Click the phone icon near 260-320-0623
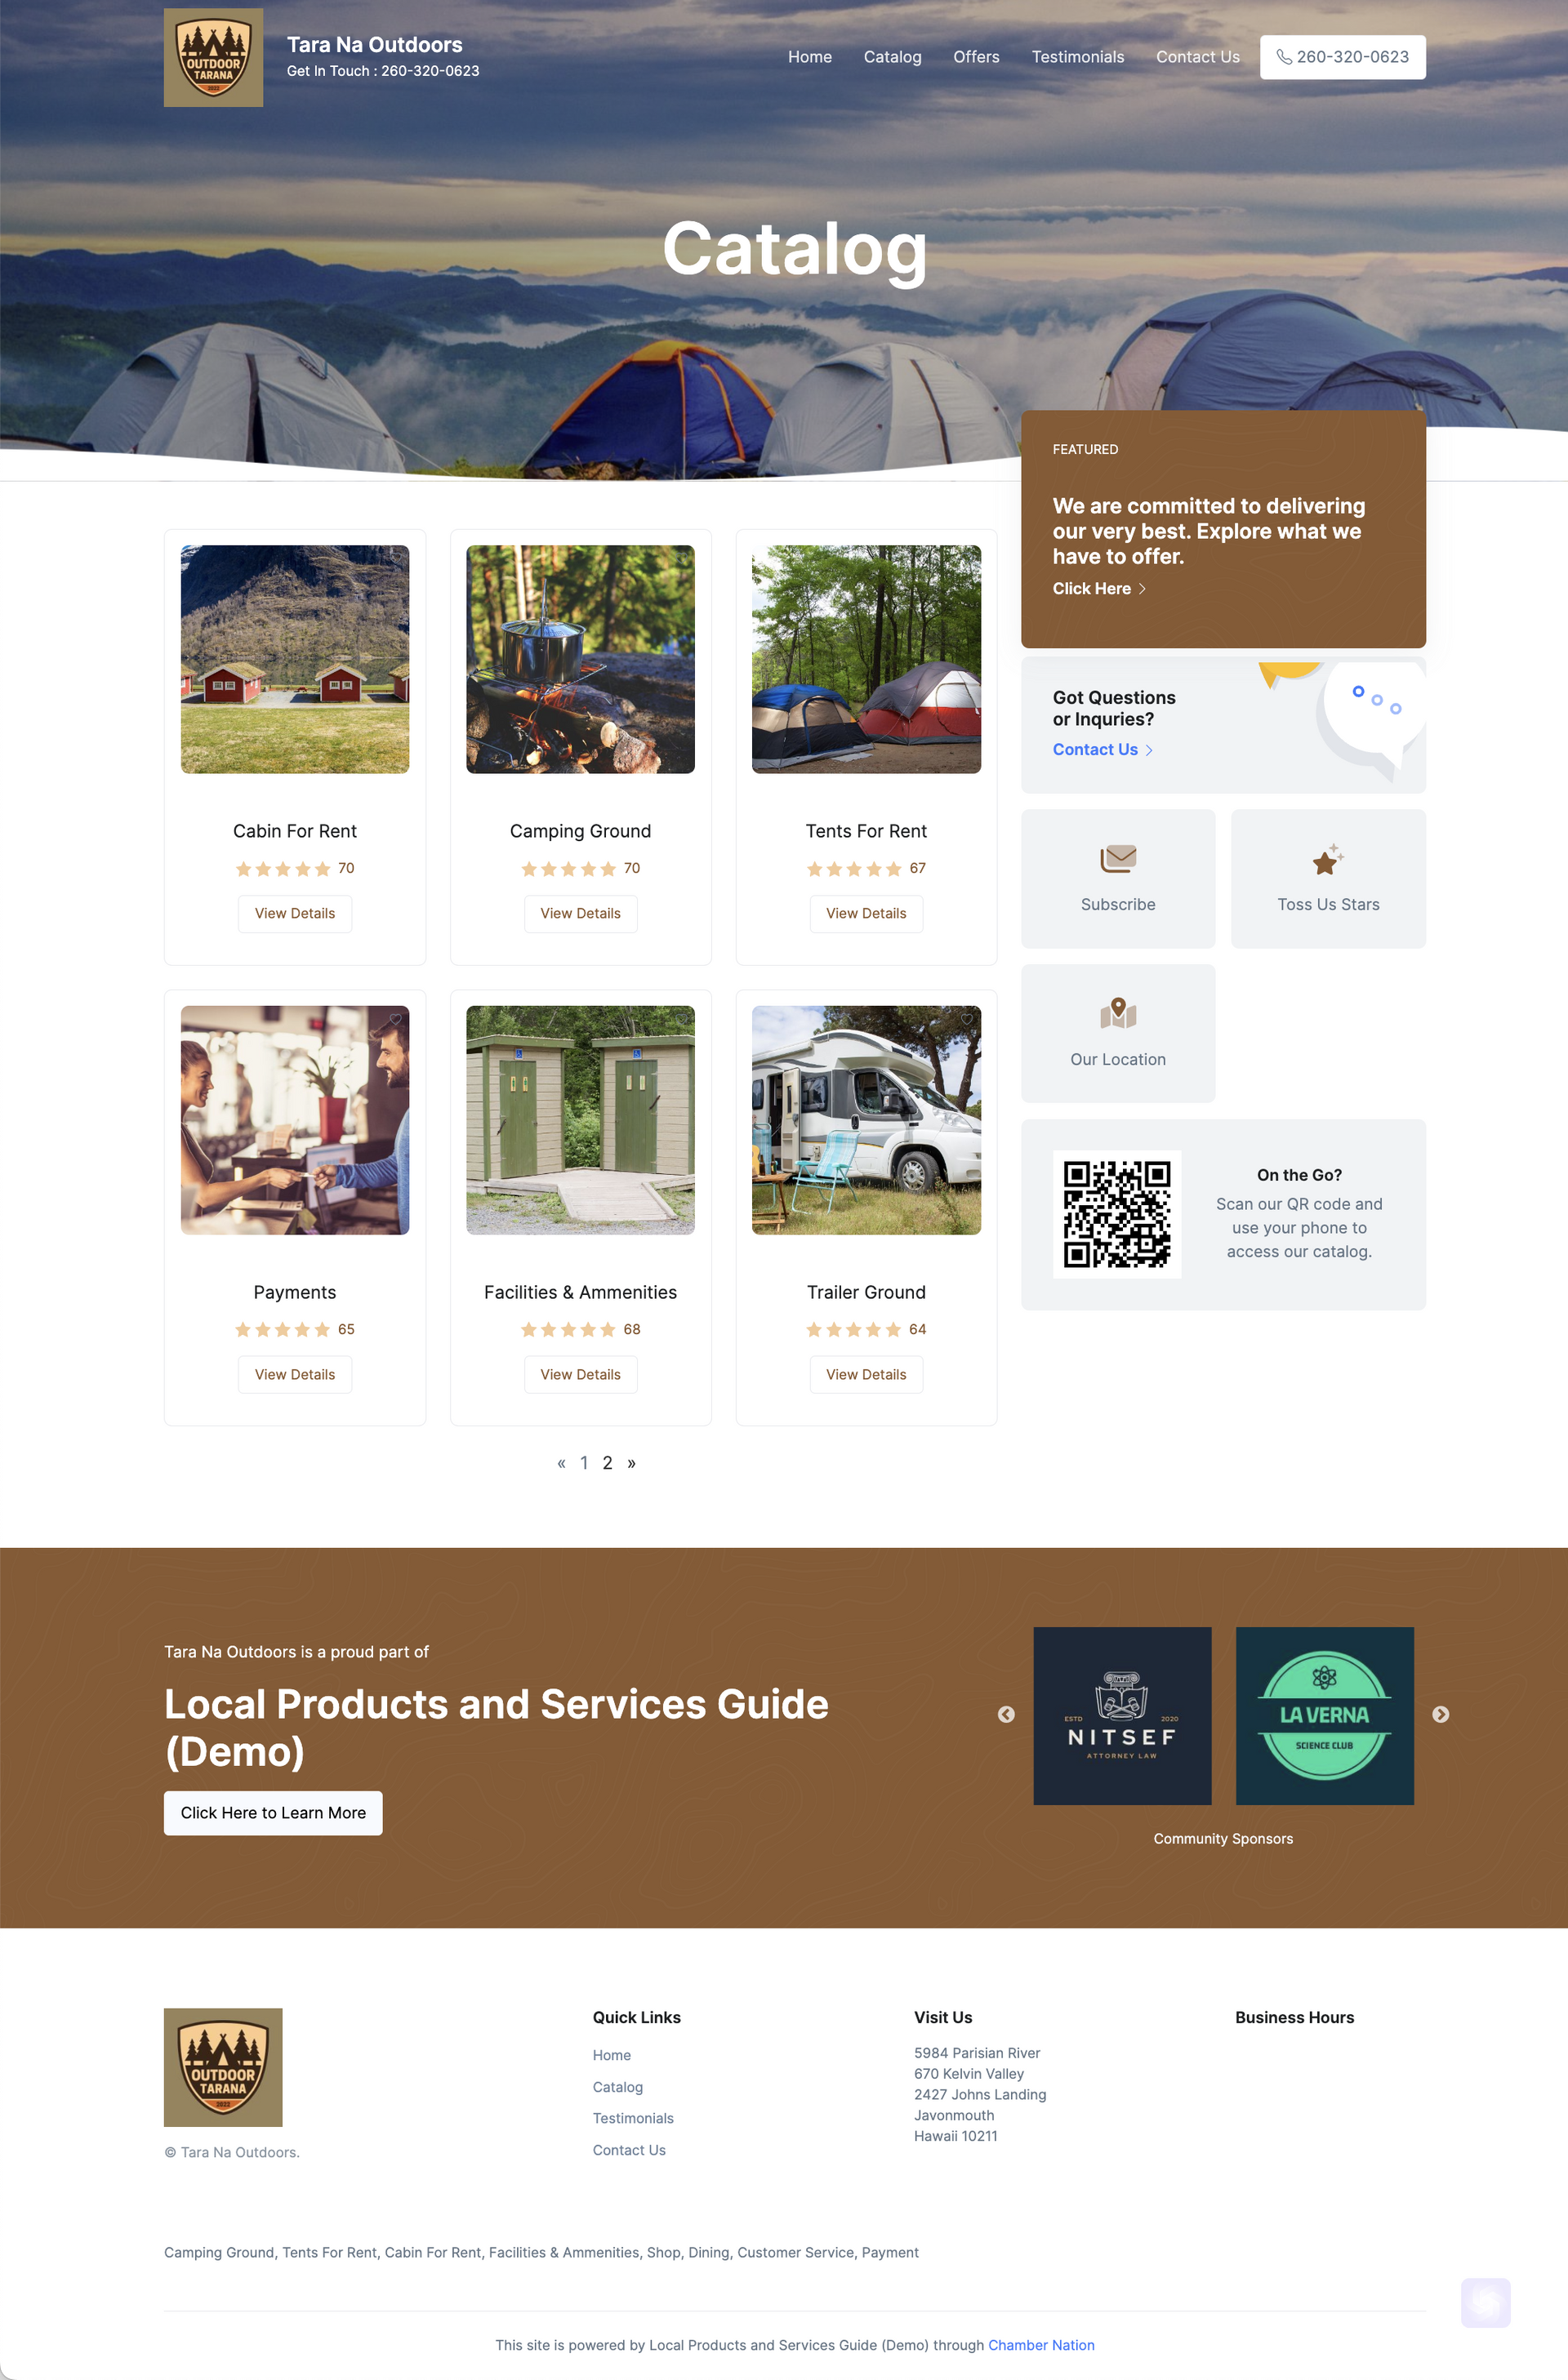 click(1285, 56)
